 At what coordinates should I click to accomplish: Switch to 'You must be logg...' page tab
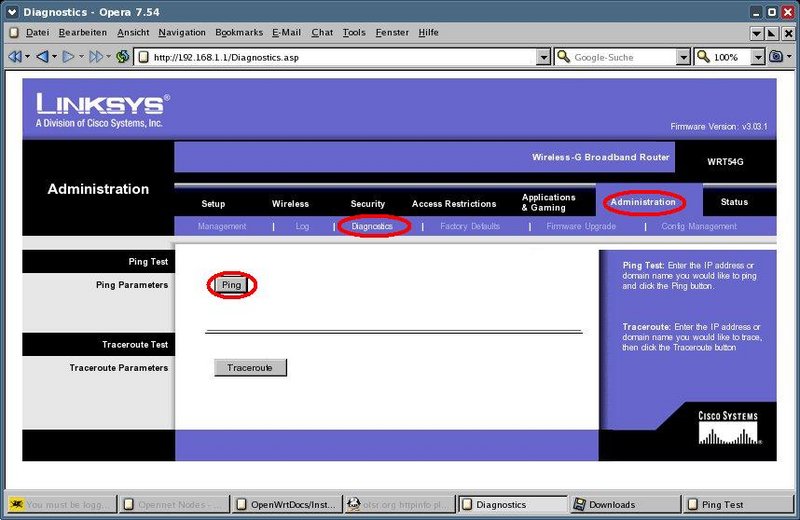click(x=61, y=505)
